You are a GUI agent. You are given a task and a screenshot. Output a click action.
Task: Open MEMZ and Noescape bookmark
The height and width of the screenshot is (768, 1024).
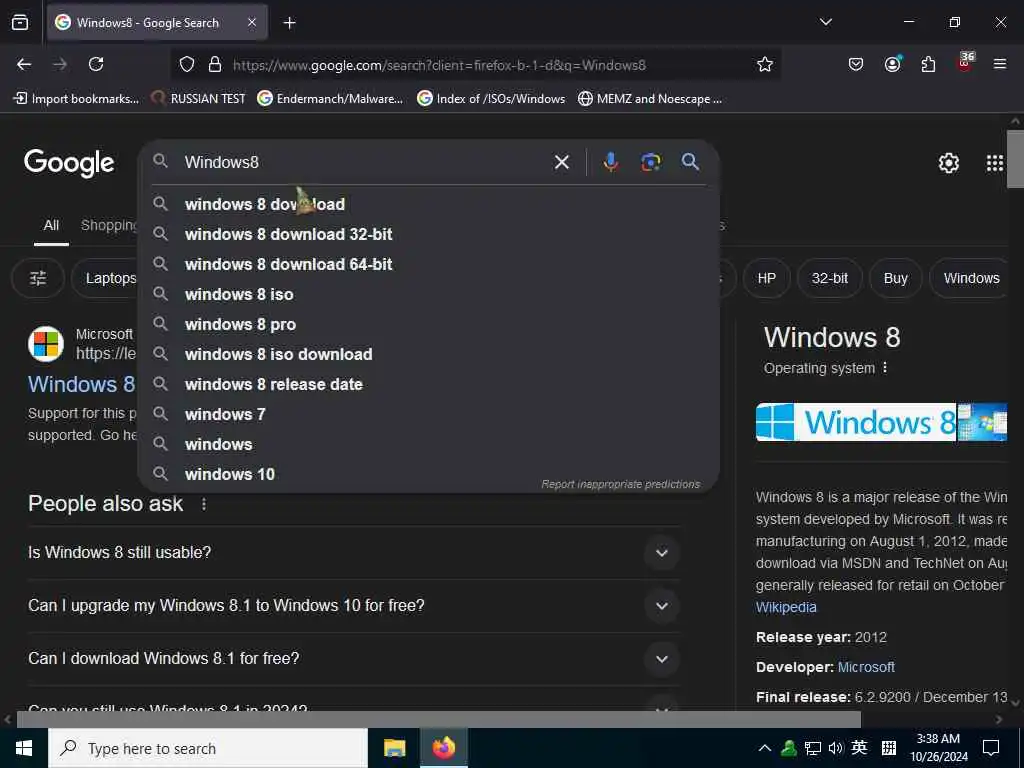point(650,99)
